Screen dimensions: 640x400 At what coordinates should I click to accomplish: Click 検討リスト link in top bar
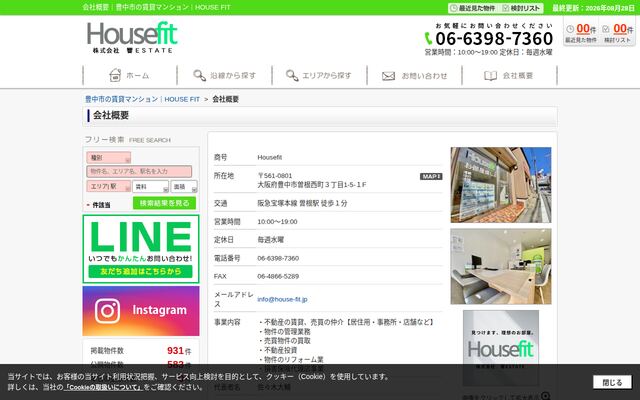(522, 8)
